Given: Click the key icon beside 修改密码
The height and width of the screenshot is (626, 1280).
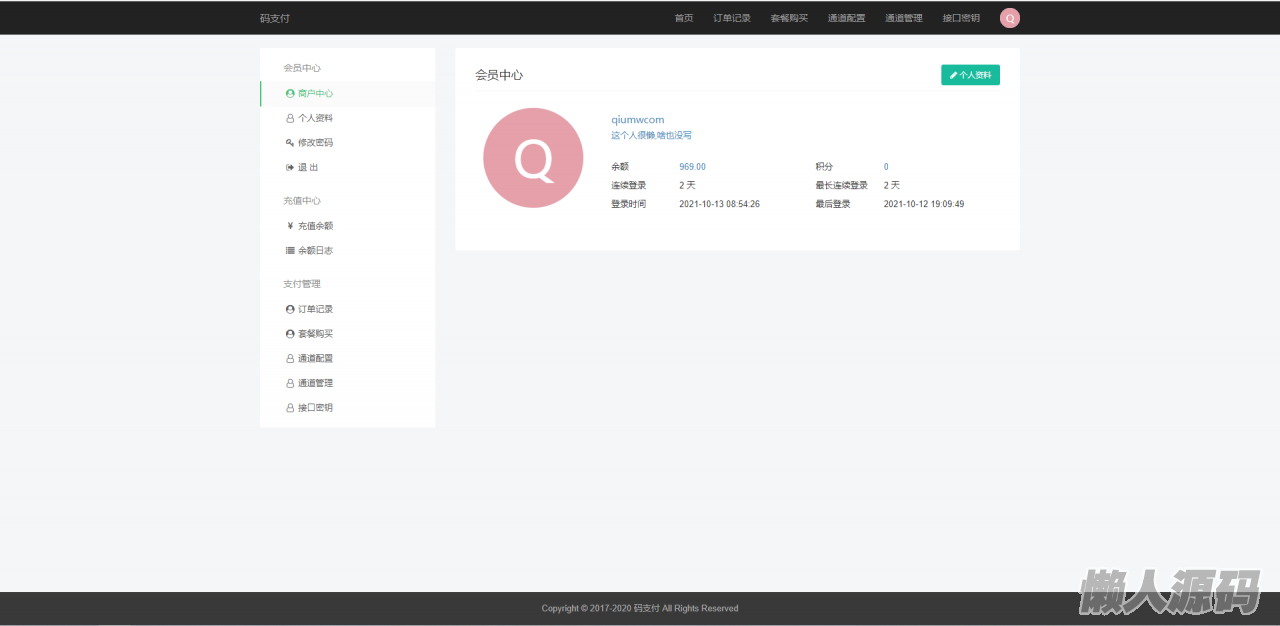Looking at the screenshot, I should (x=290, y=143).
